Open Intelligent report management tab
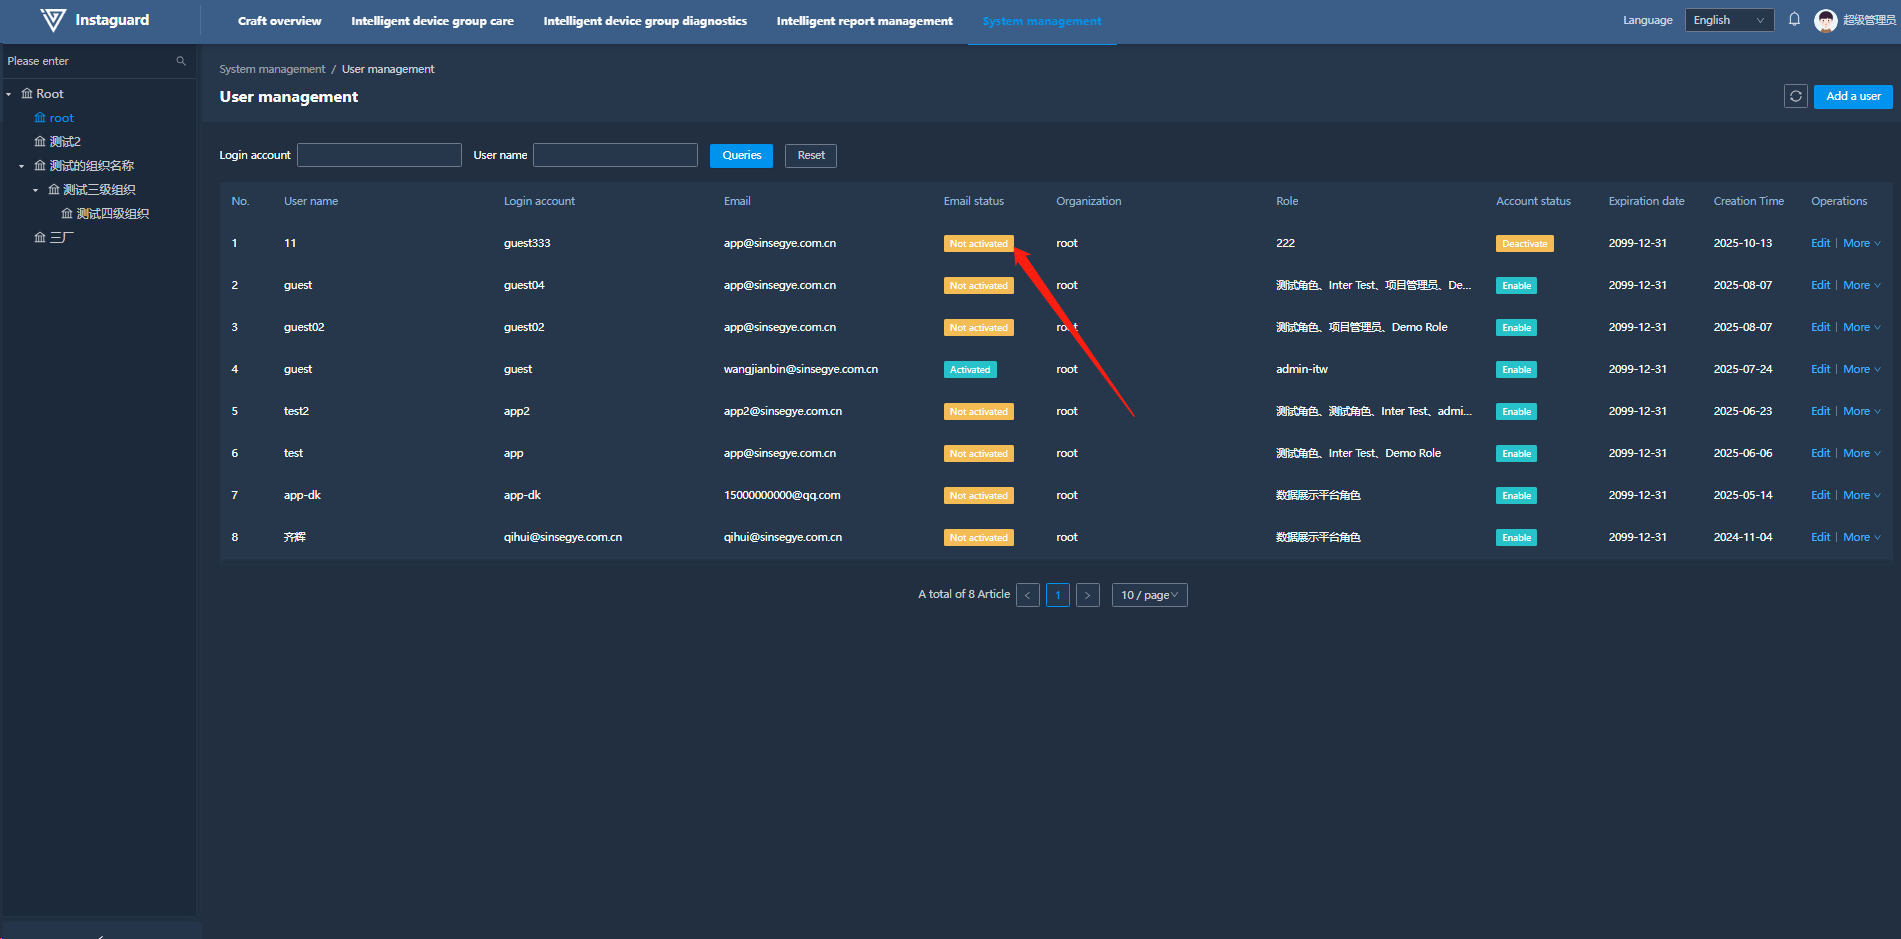Screen dimensions: 1901x939 tap(864, 21)
